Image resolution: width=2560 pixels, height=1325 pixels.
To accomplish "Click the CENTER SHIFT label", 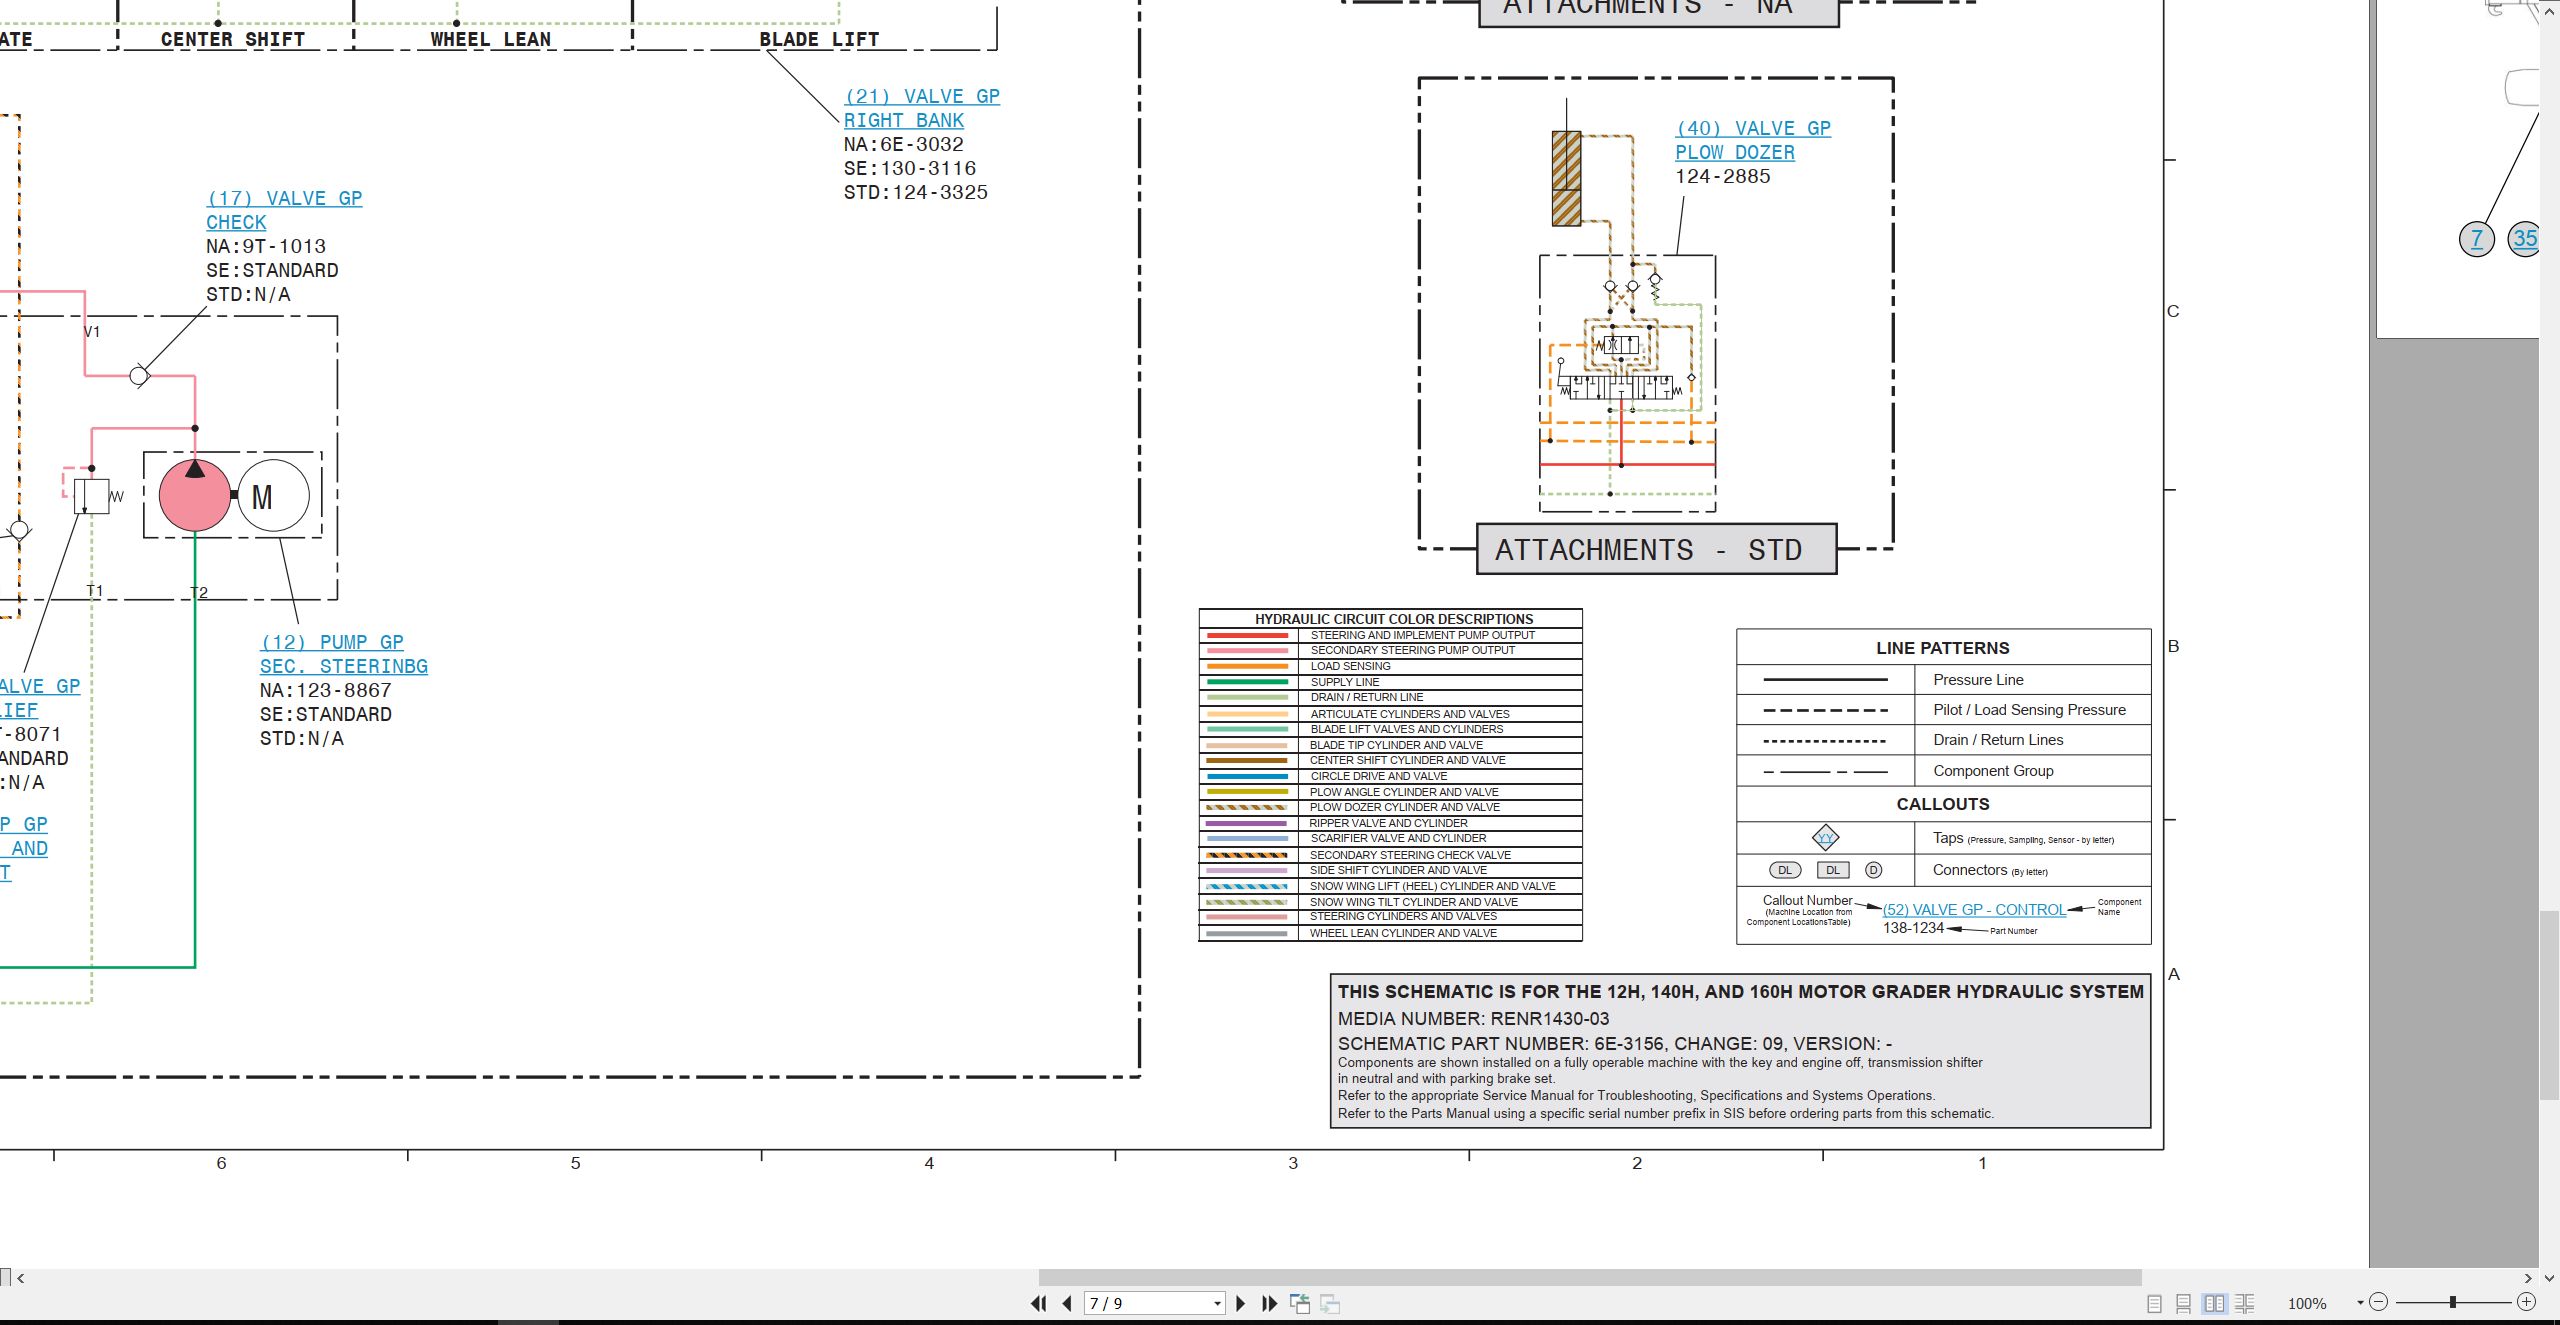I will tap(232, 39).
